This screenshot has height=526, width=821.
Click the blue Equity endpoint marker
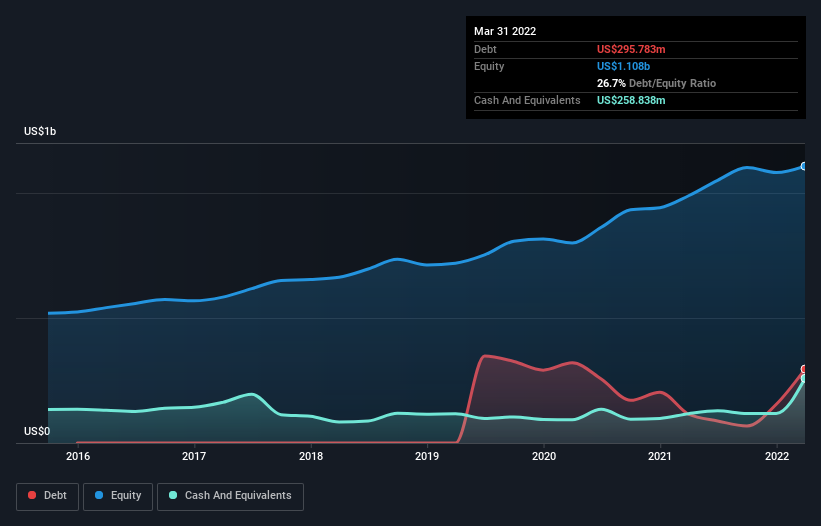[804, 166]
